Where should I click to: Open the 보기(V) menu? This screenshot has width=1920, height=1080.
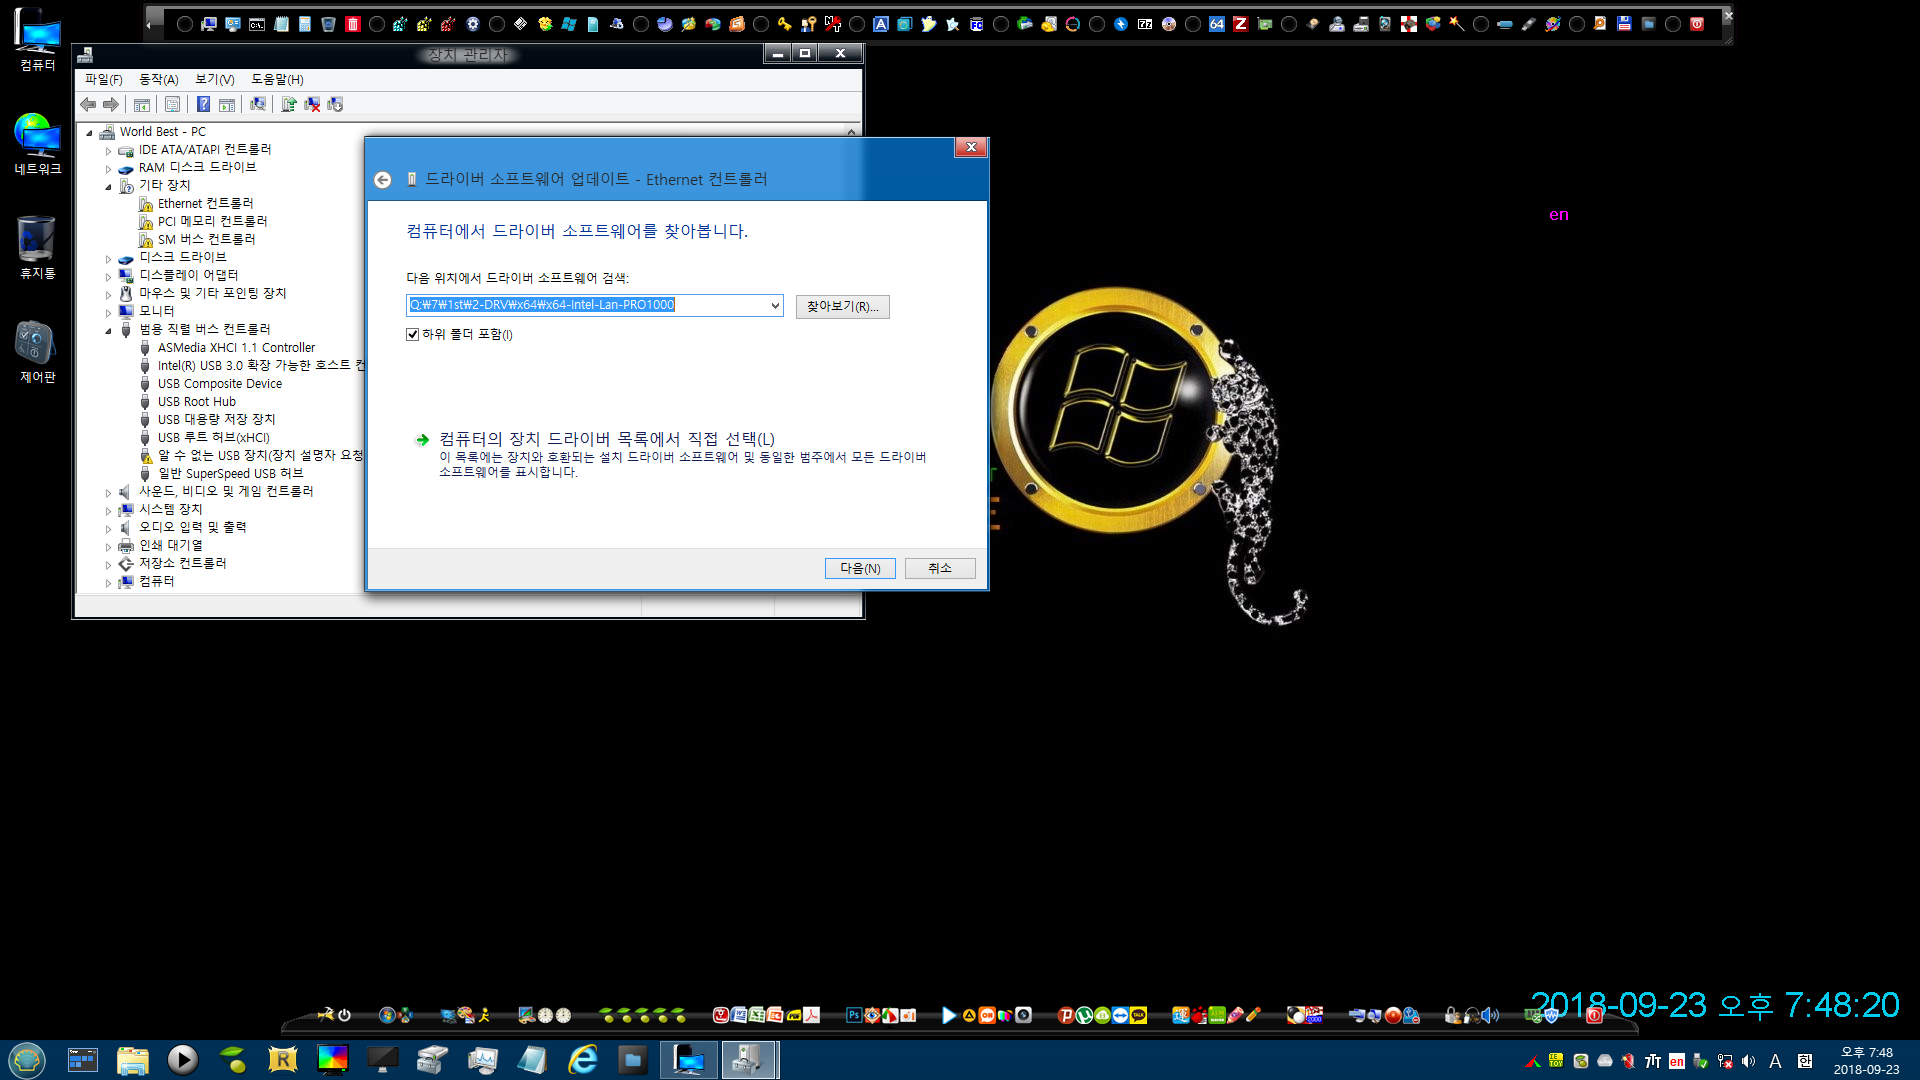coord(214,79)
